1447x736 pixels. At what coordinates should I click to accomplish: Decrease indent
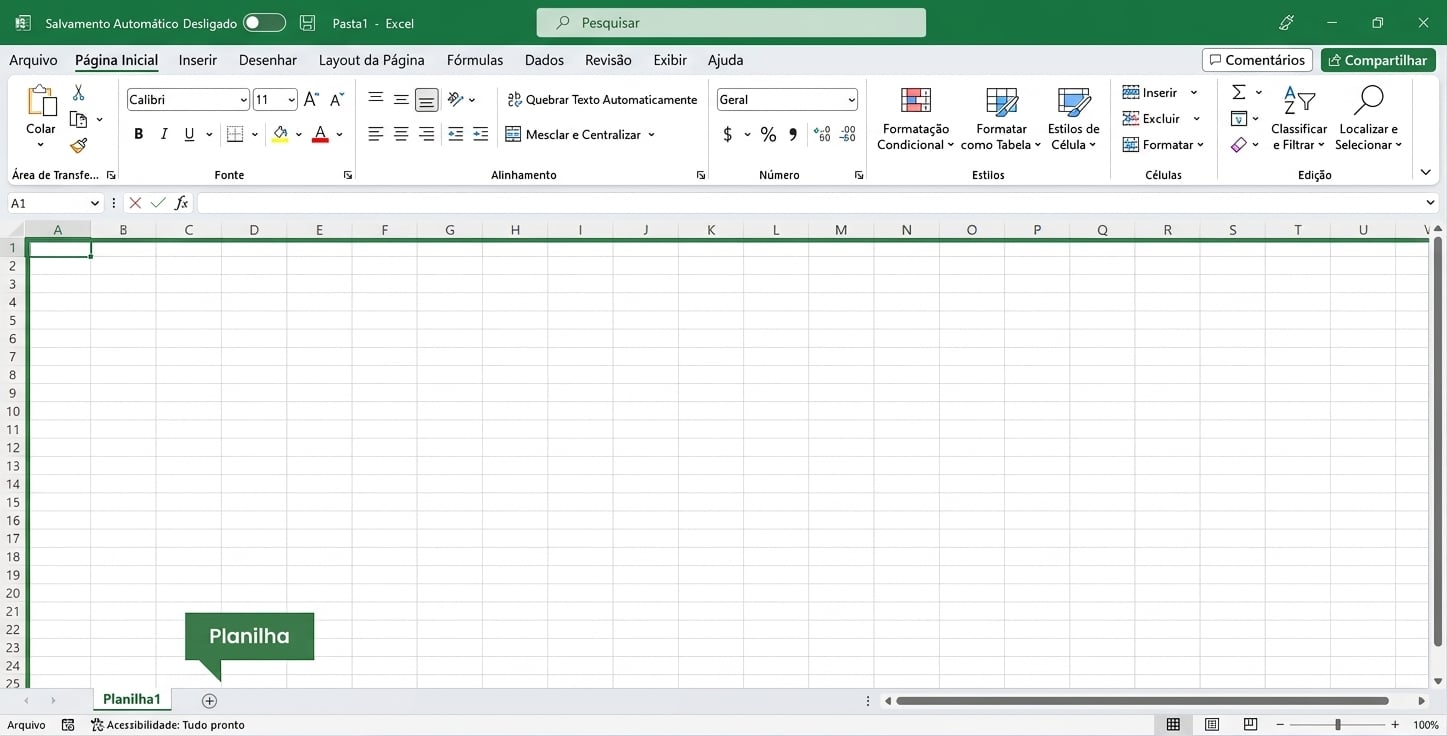[455, 134]
